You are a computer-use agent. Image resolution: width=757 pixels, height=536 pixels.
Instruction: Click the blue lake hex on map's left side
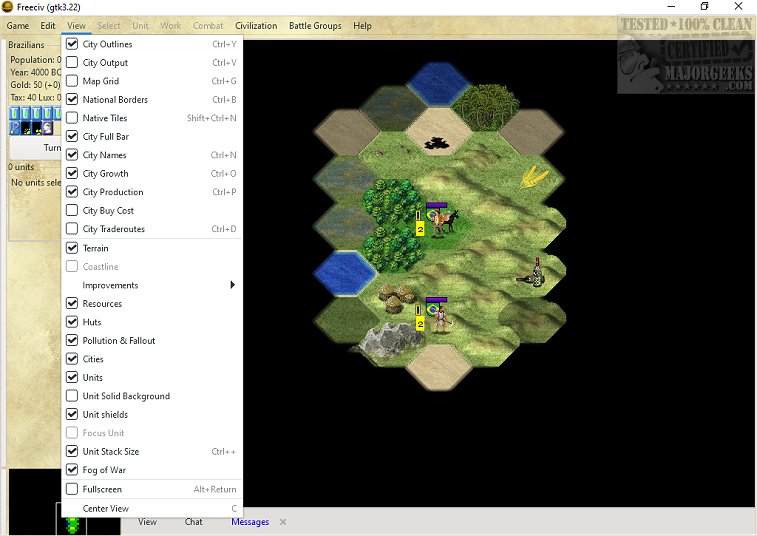344,273
